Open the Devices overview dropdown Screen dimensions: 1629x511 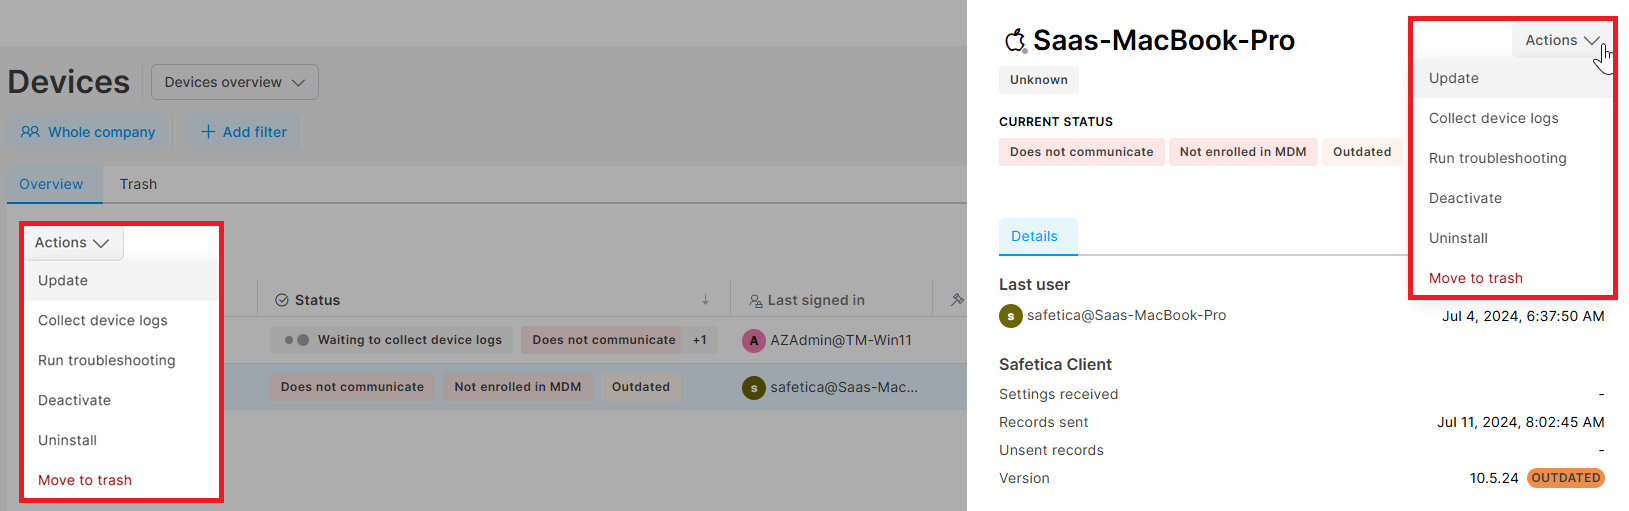(235, 82)
